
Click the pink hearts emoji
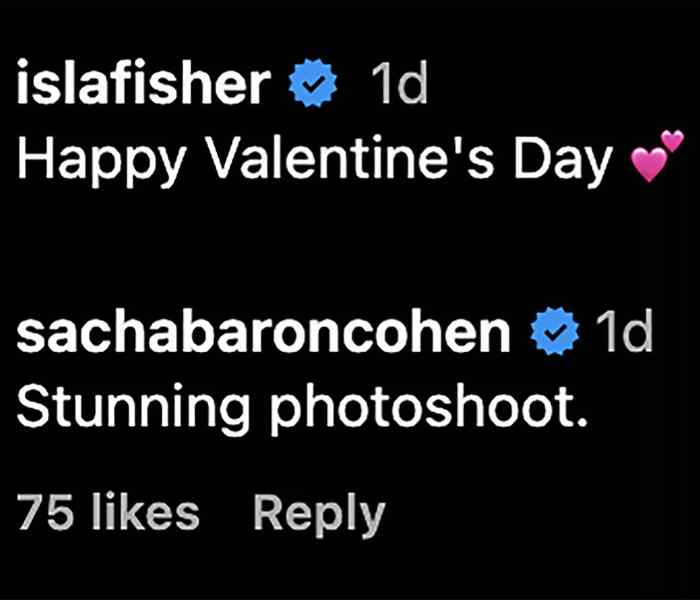657,158
